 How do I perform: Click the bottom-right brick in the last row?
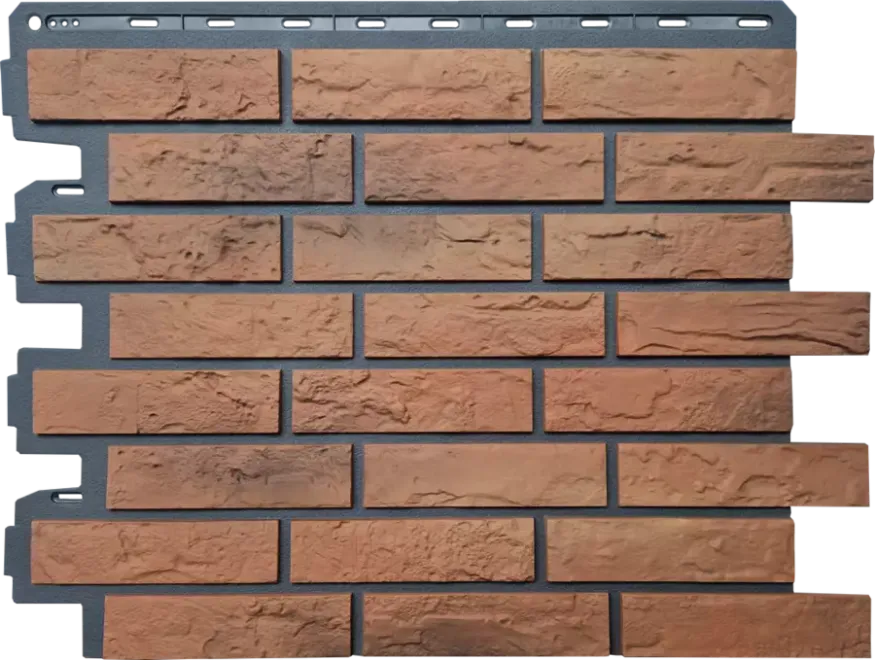[746, 625]
